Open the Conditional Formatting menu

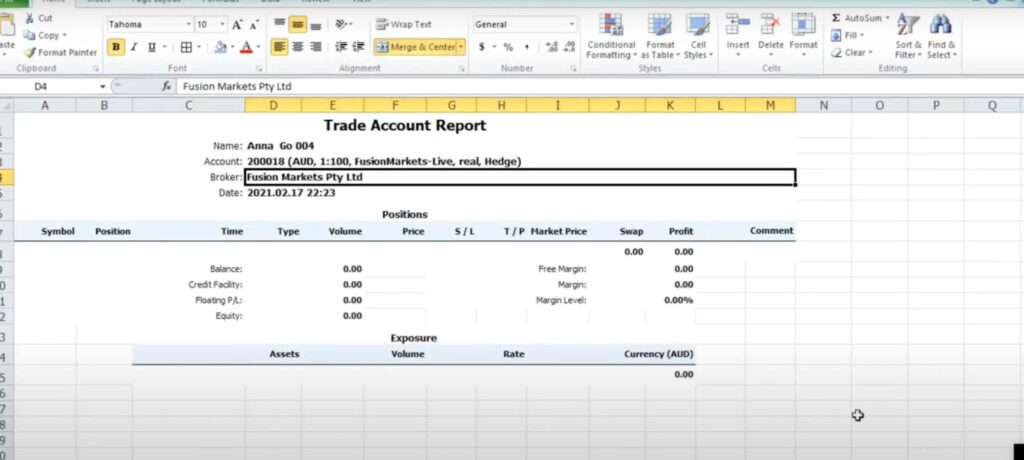[611, 36]
